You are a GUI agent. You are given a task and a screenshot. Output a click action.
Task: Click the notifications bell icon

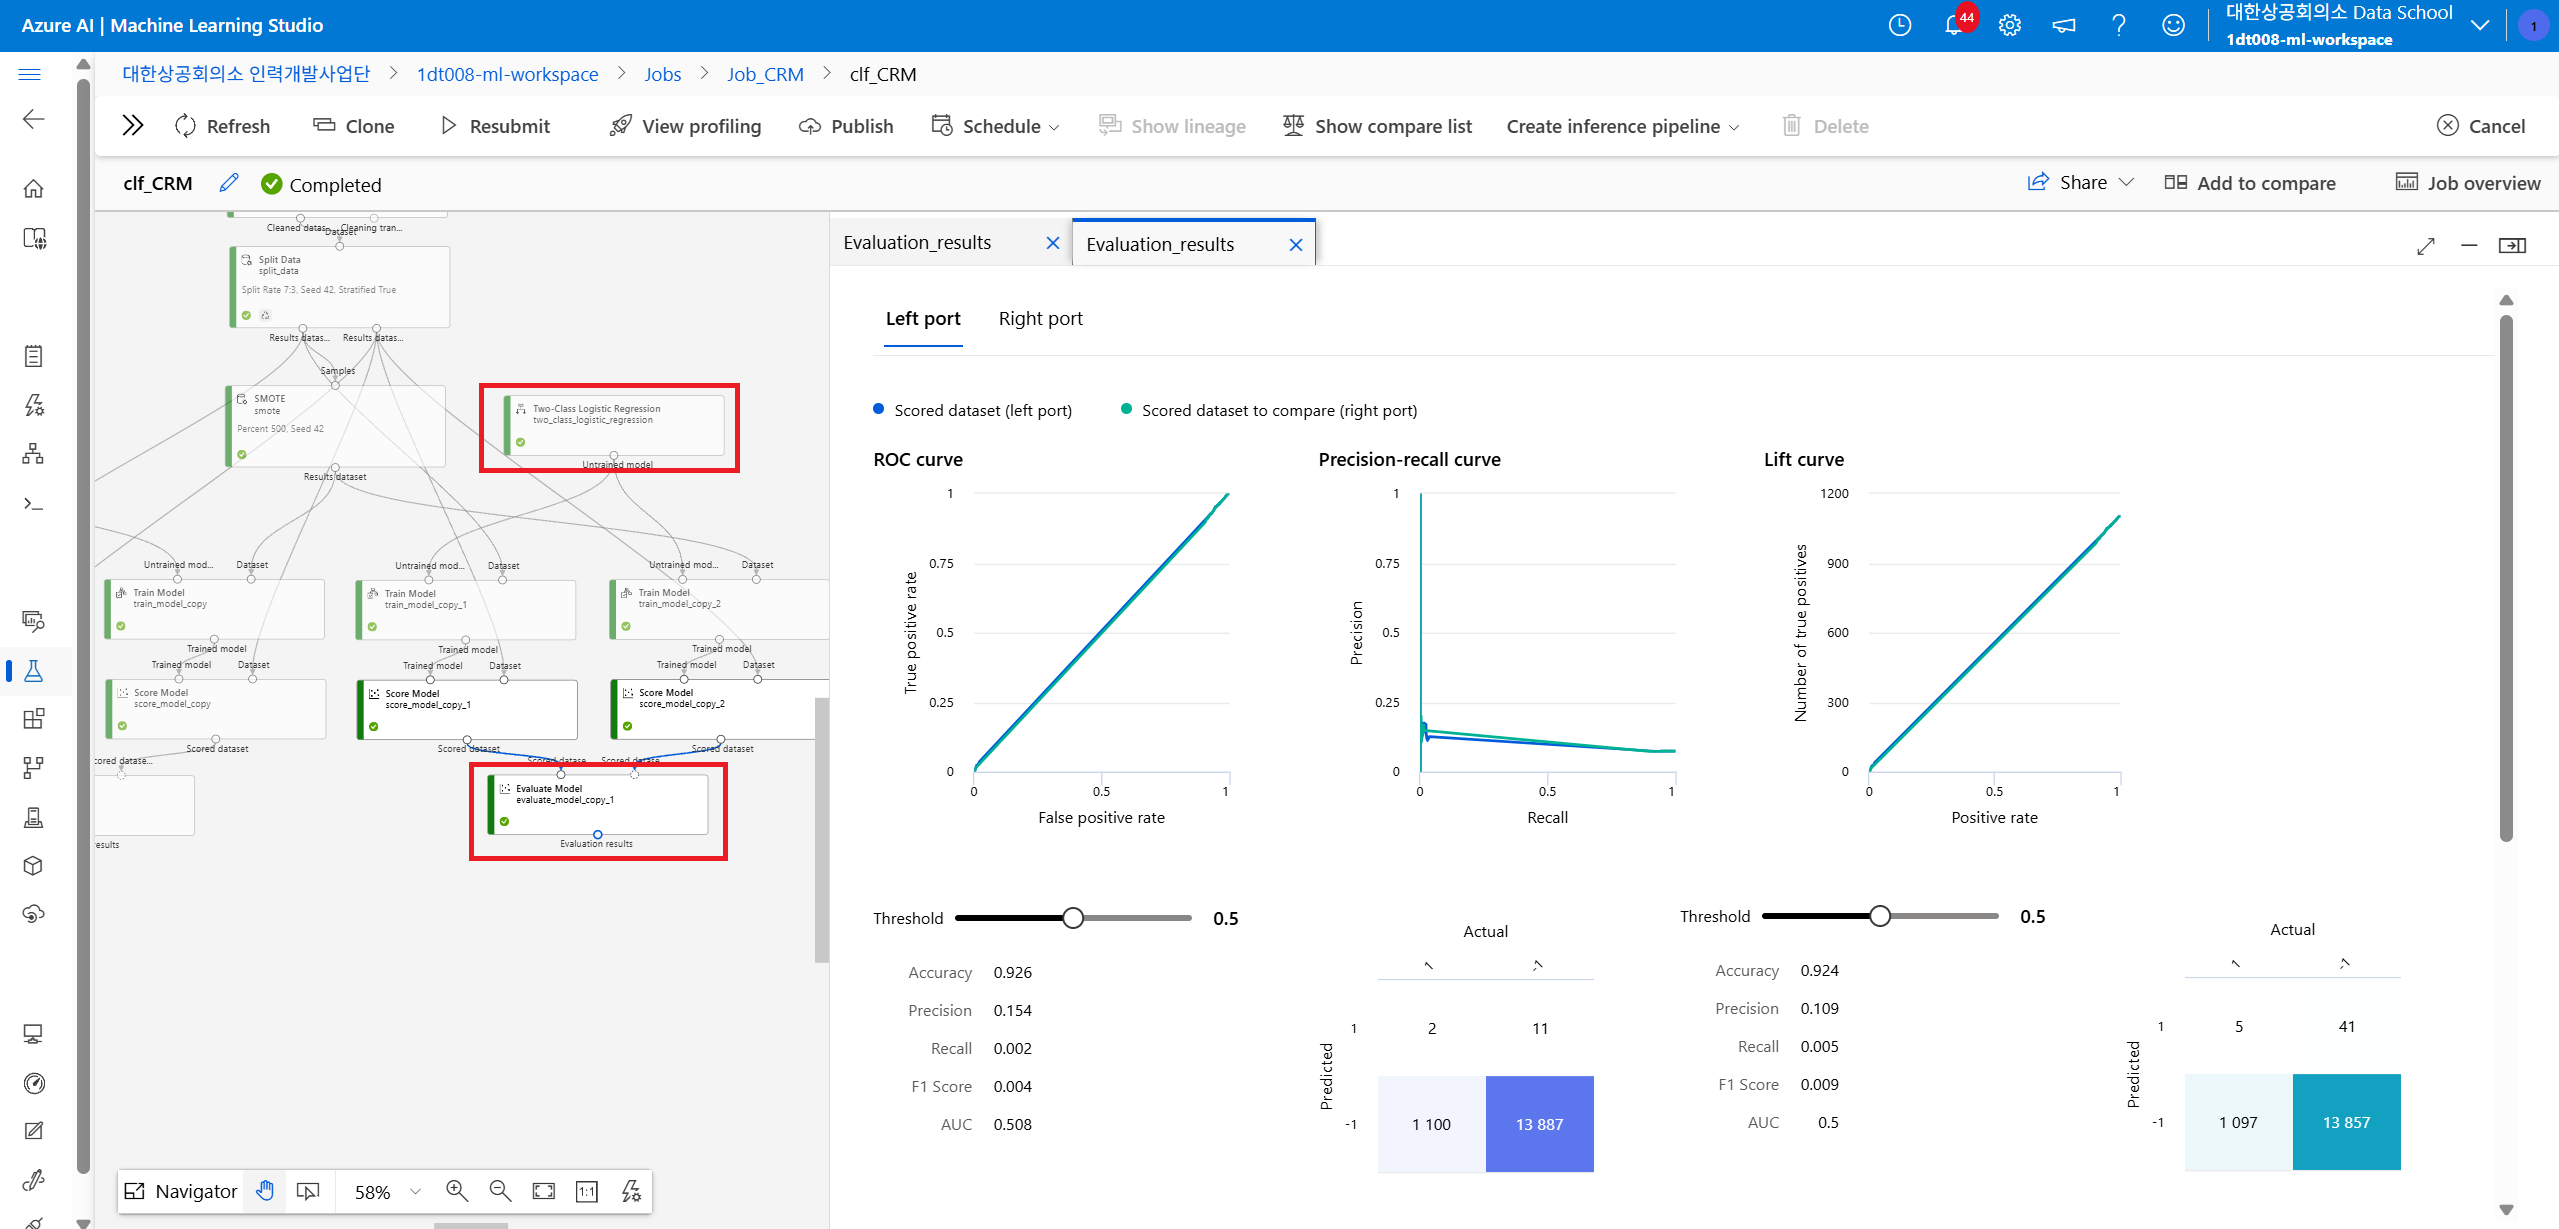point(1953,25)
